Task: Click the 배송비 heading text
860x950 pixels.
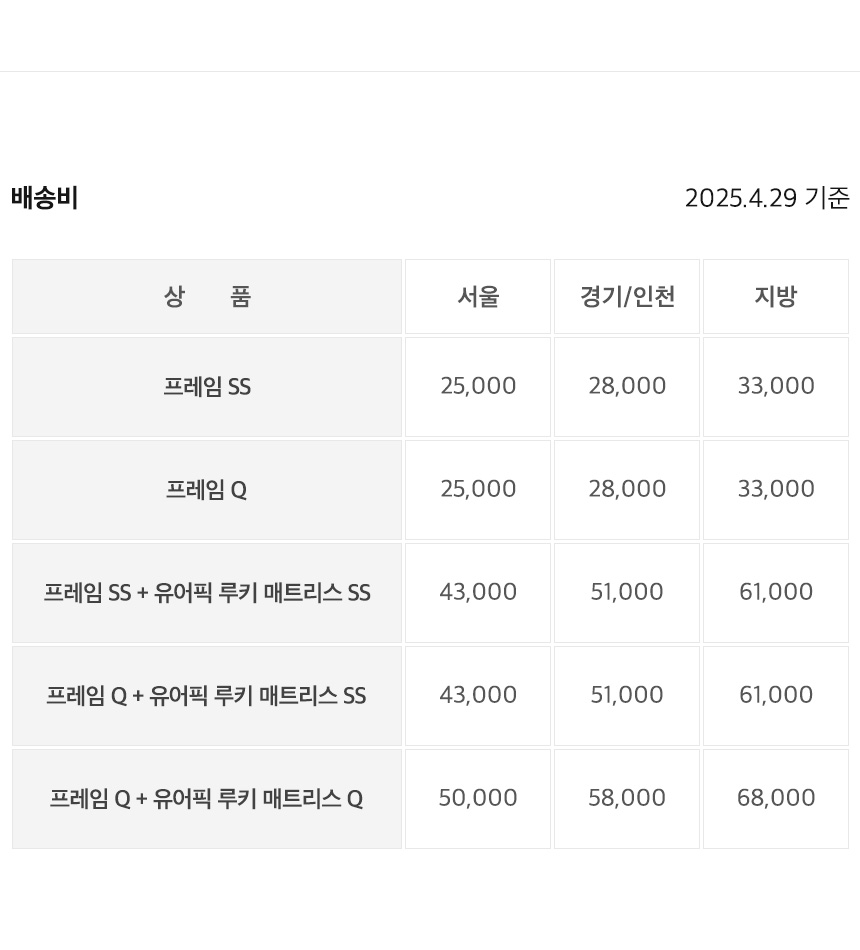Action: [45, 198]
